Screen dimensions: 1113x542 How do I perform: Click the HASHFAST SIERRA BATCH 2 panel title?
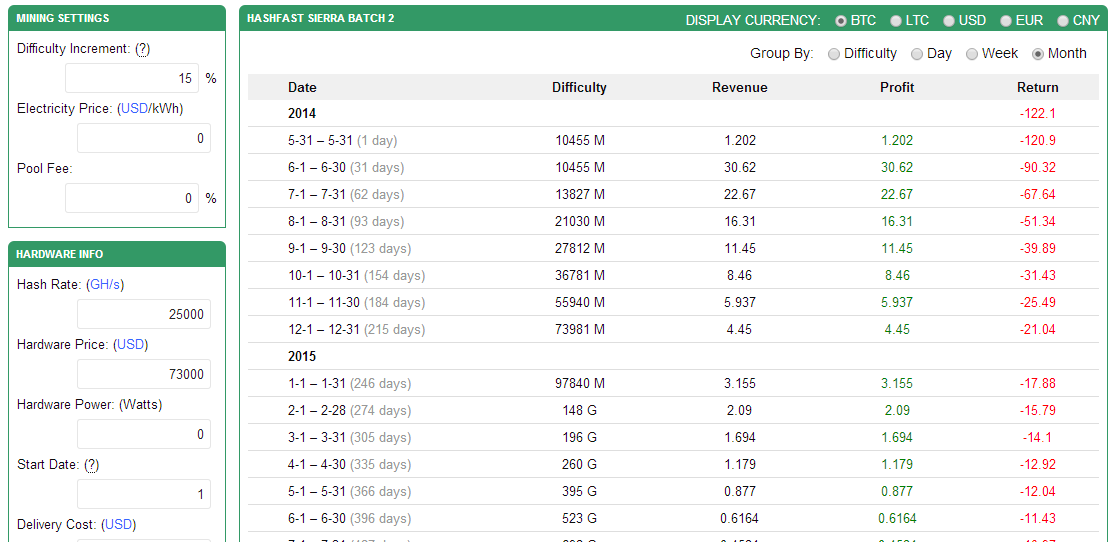point(321,18)
